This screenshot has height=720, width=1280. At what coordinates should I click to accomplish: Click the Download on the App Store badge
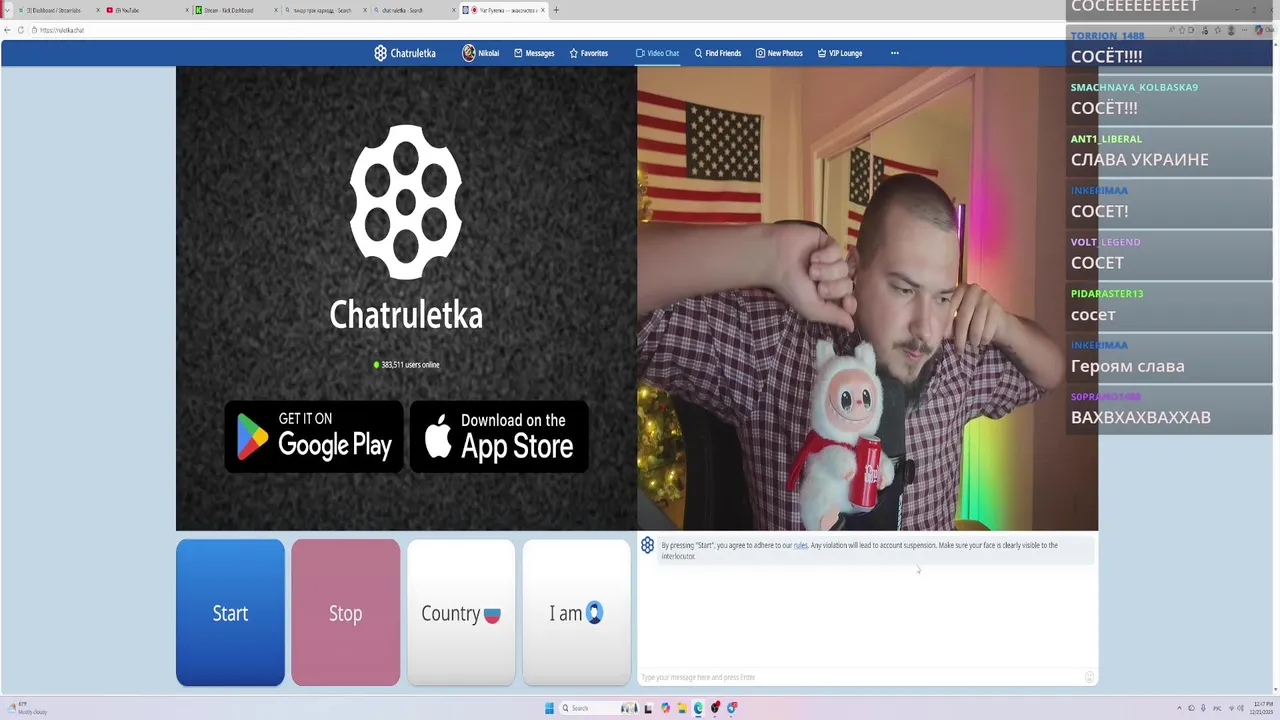(x=499, y=437)
